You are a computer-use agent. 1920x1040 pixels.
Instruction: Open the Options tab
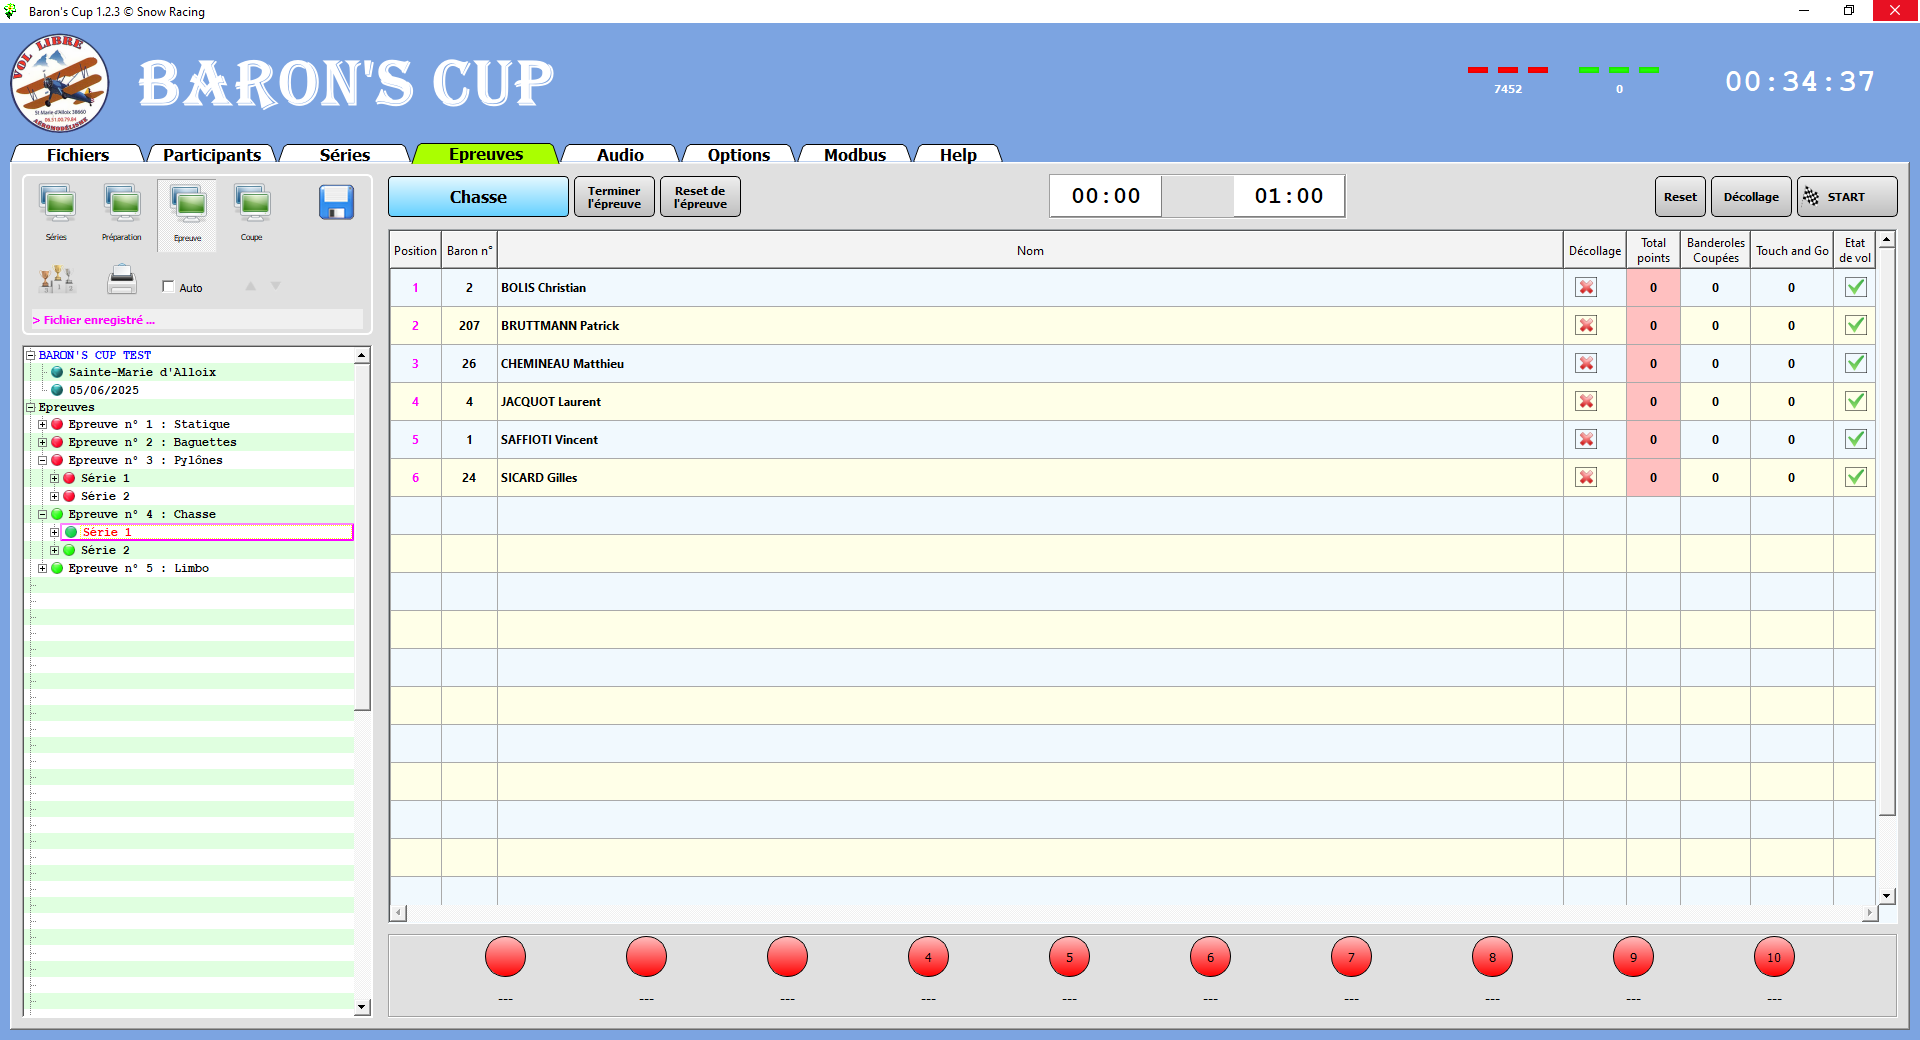click(x=737, y=154)
